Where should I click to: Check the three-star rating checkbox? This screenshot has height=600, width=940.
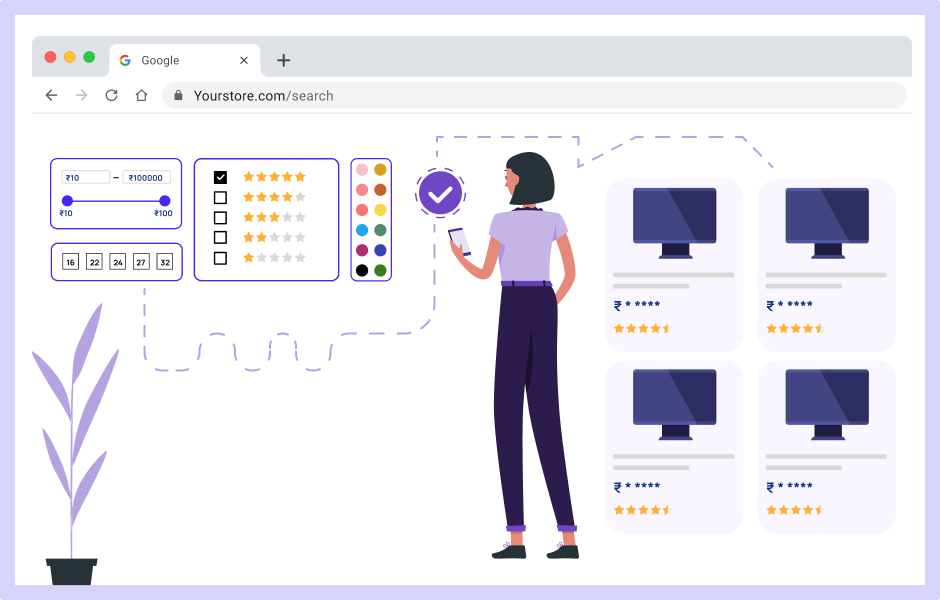[221, 218]
